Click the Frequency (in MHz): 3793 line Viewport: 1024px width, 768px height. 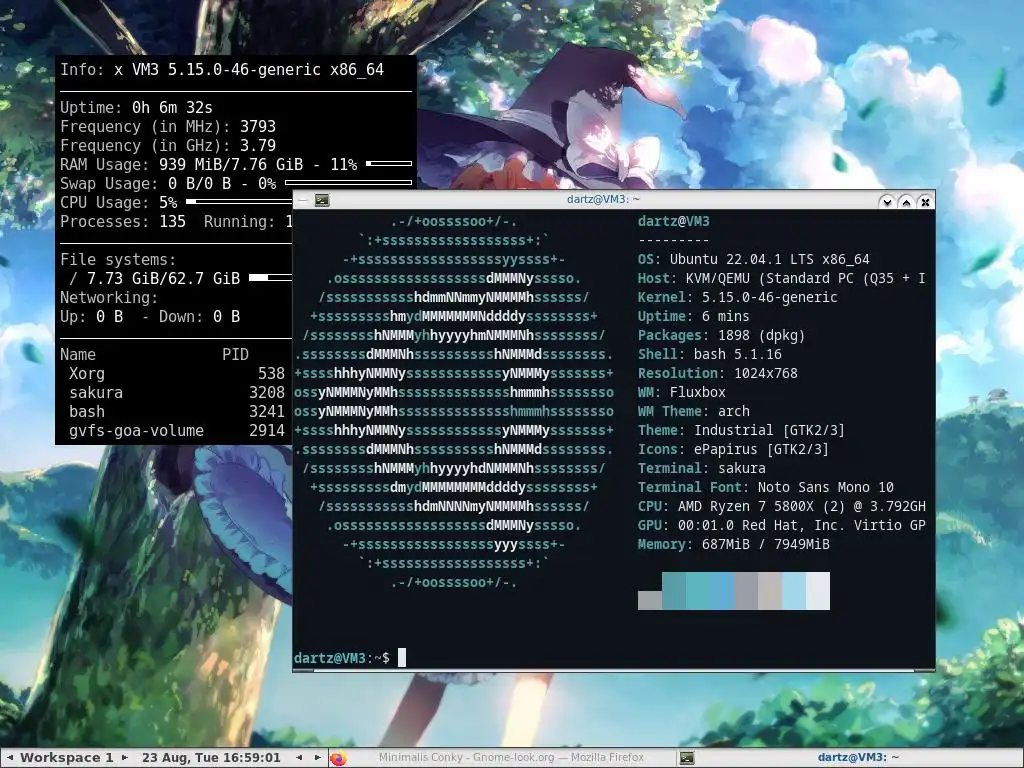point(168,126)
